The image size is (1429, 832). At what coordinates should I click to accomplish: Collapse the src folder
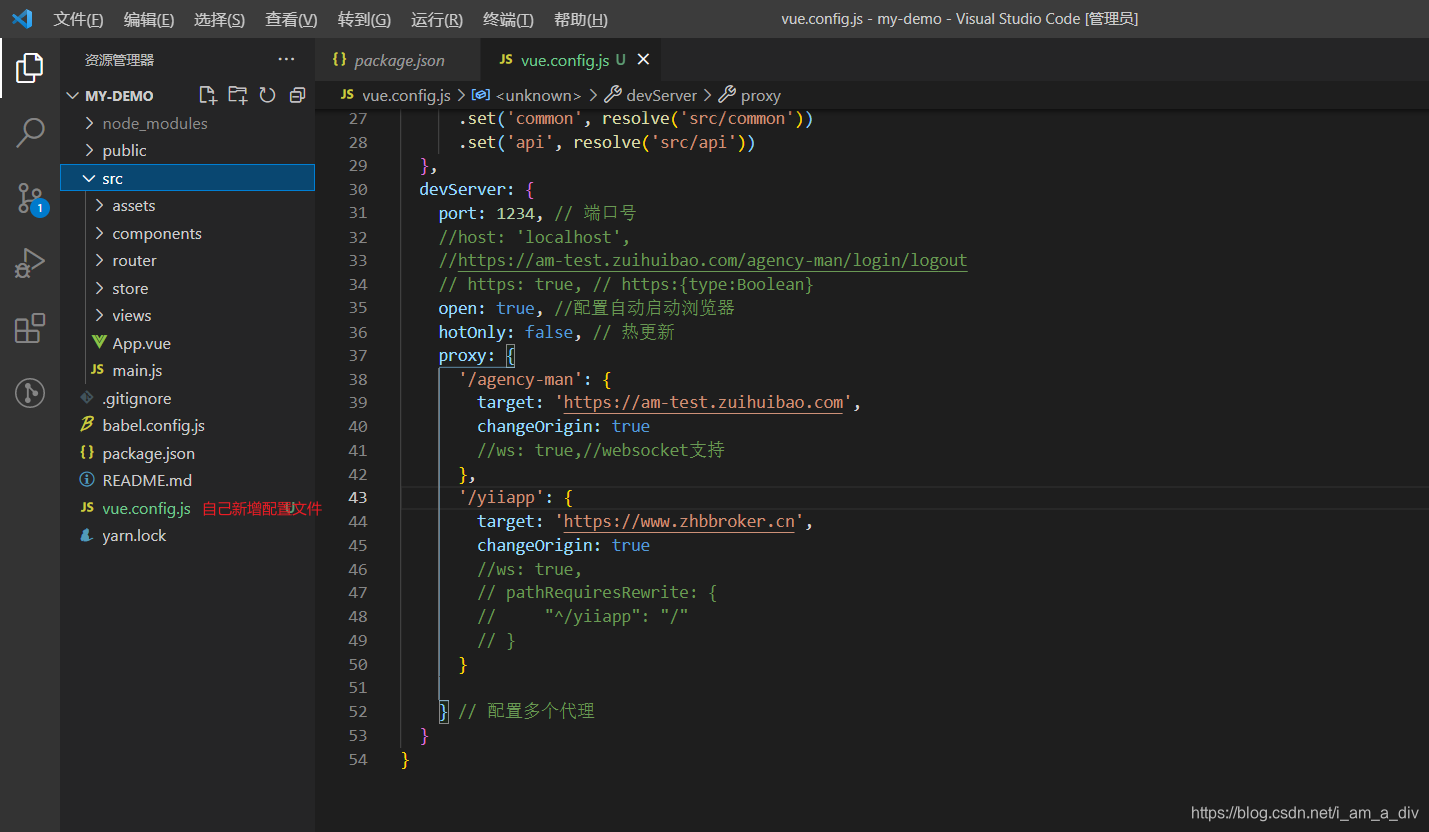coord(90,178)
